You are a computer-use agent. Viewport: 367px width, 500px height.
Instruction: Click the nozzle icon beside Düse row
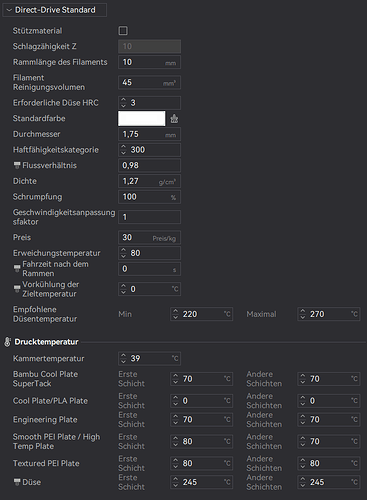(17, 482)
